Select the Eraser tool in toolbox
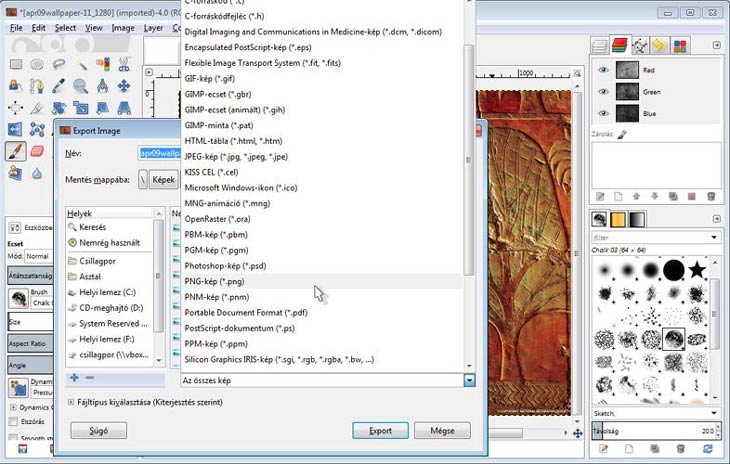 click(38, 151)
